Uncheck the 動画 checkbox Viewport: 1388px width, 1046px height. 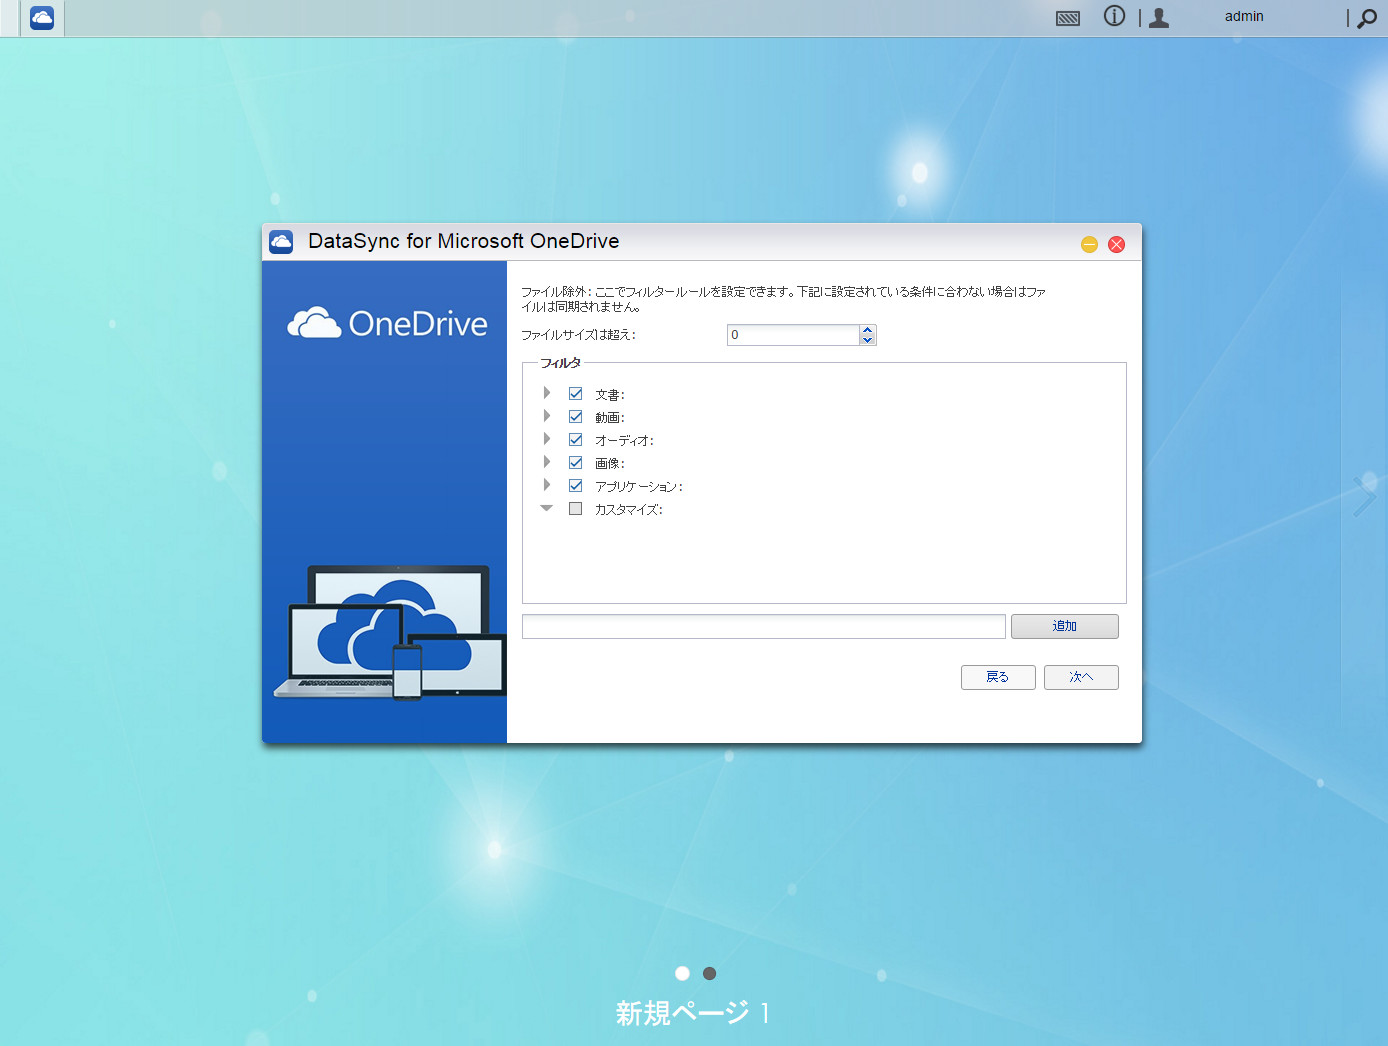575,417
